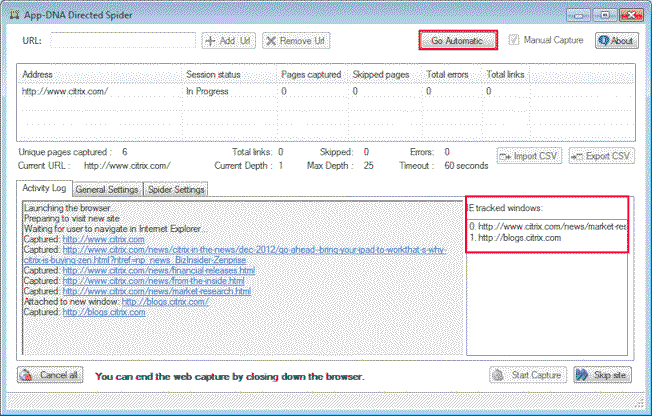652x416 pixels.
Task: Select tracked window 1 blogs.citrix.com entry
Action: (x=515, y=238)
